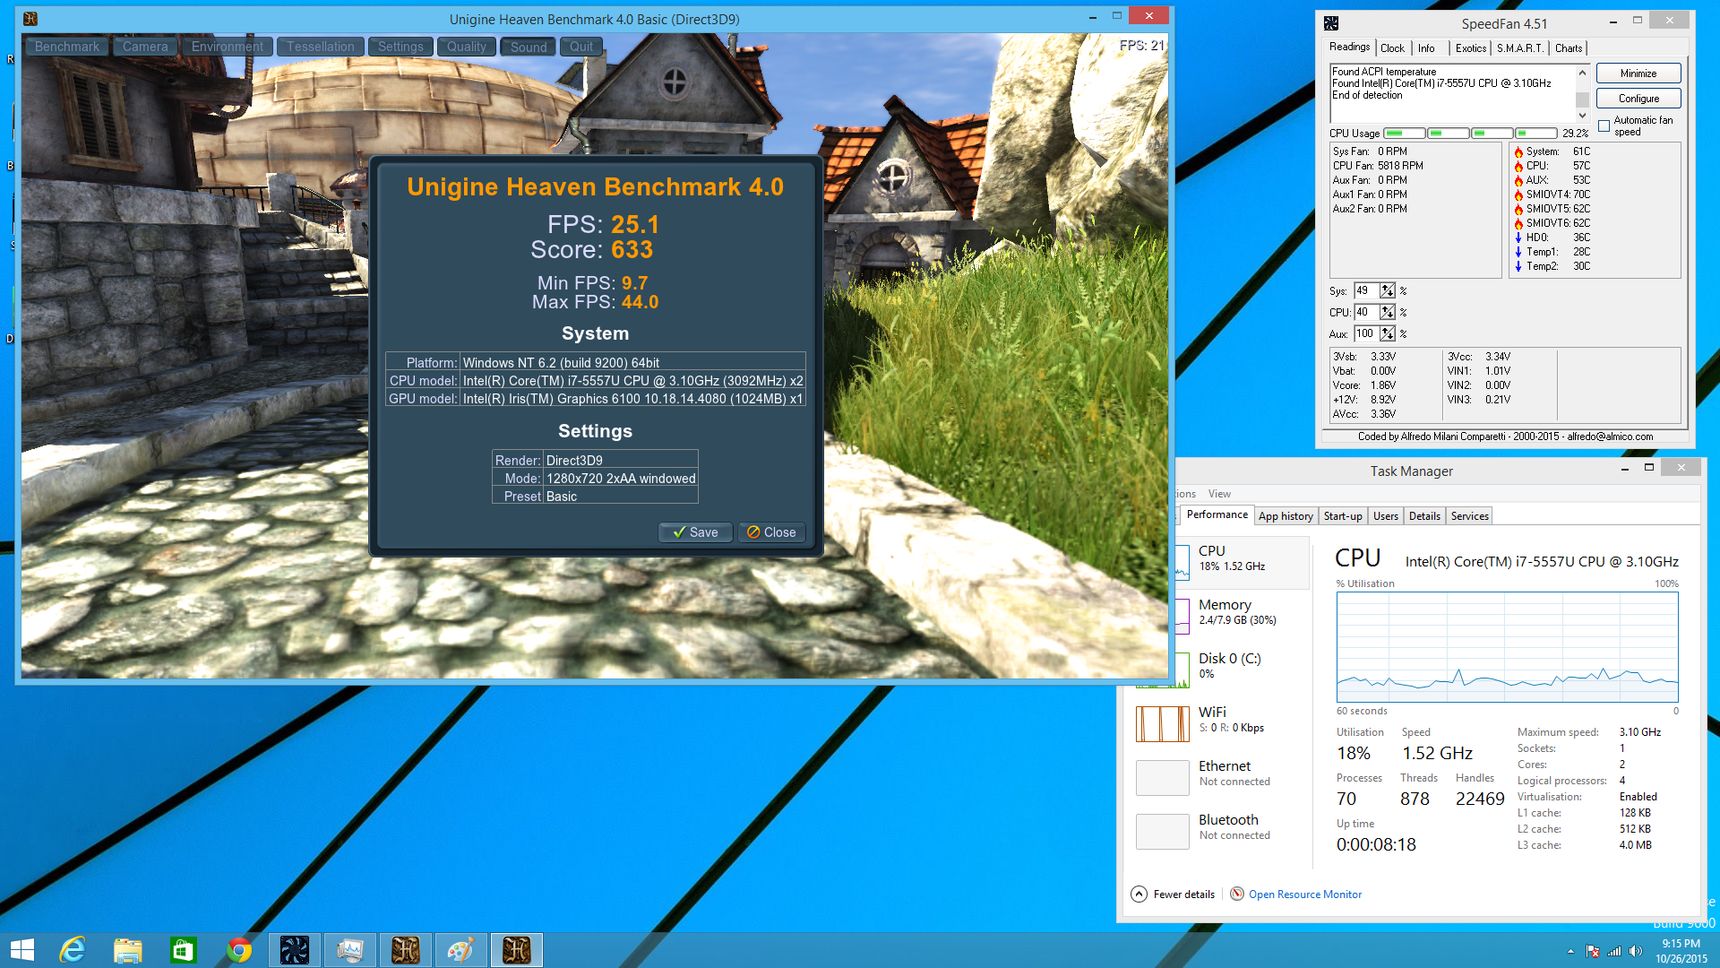The image size is (1720, 968).
Task: Click the down-arrow icon beside HD0 36C
Action: 1518,238
